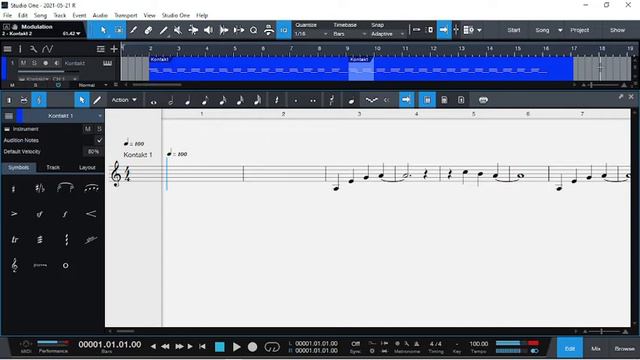Image resolution: width=640 pixels, height=360 pixels.
Task: Activate the Listen tool speaker icon
Action: [x=208, y=30]
